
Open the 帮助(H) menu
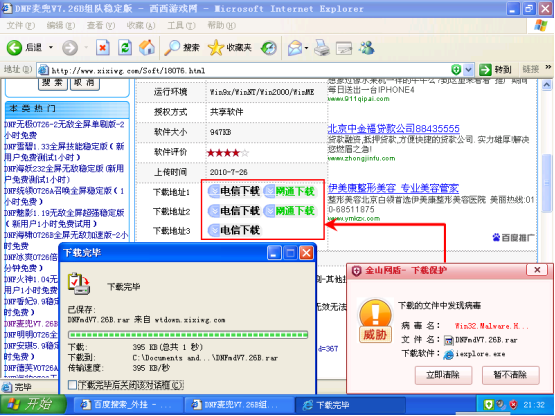pos(222,25)
